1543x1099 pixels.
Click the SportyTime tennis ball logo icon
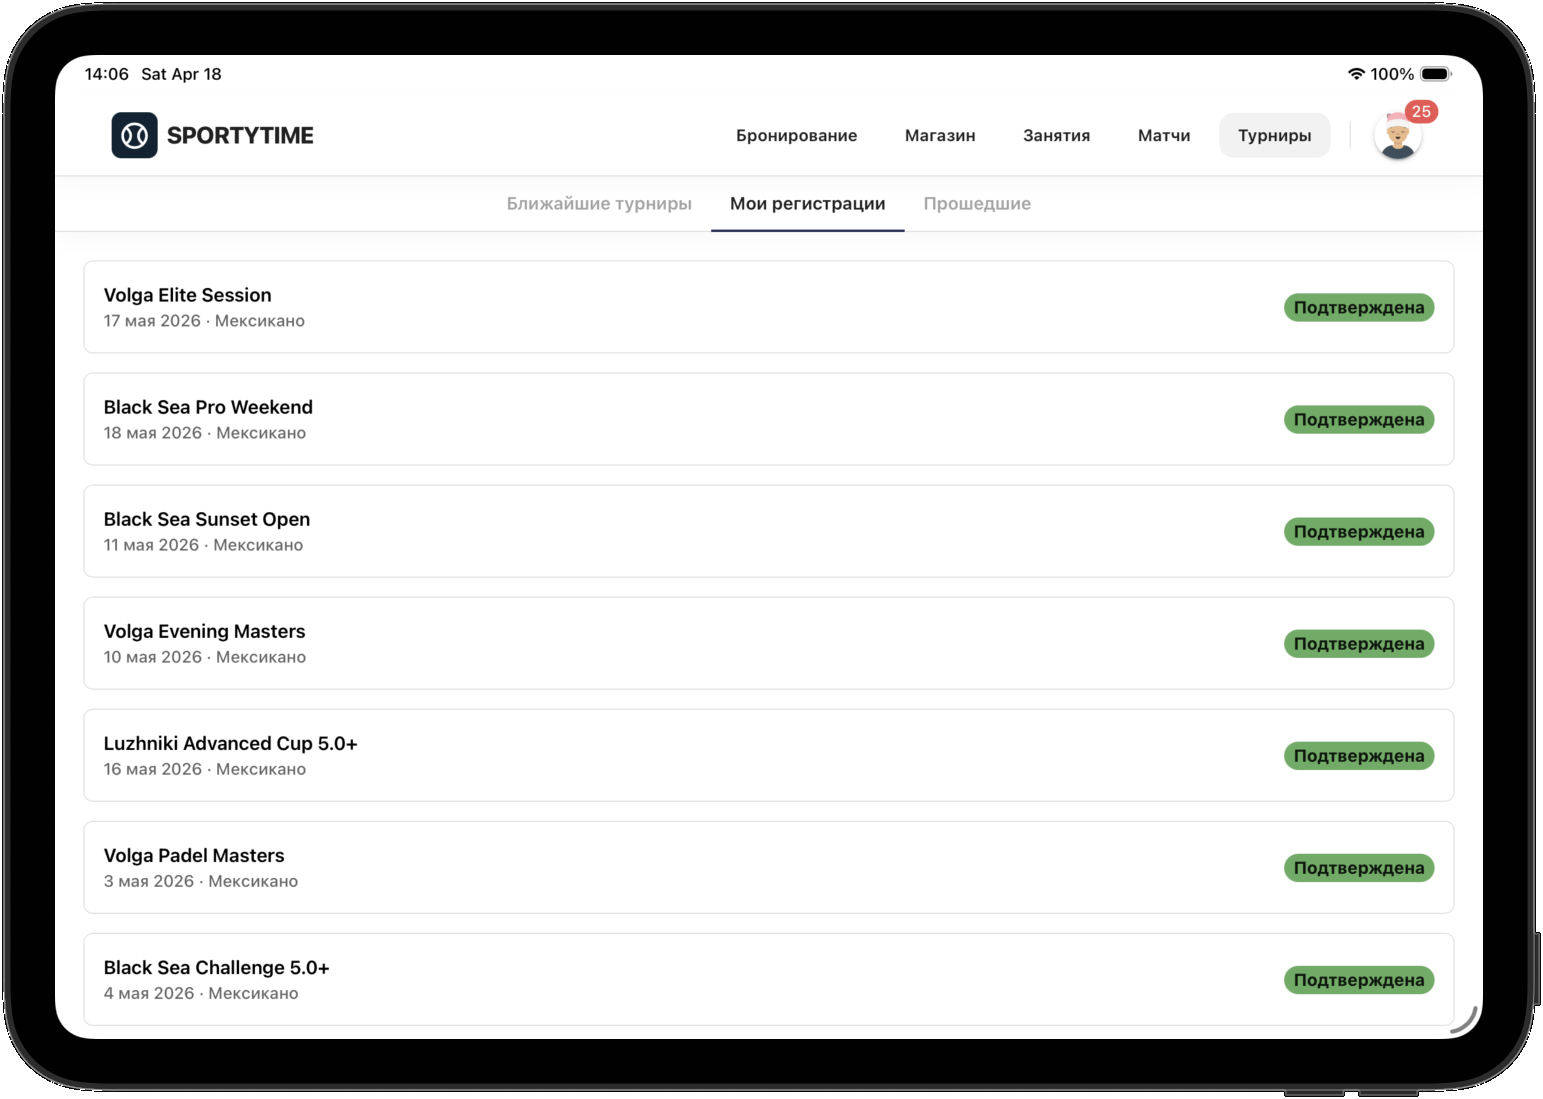click(x=134, y=135)
